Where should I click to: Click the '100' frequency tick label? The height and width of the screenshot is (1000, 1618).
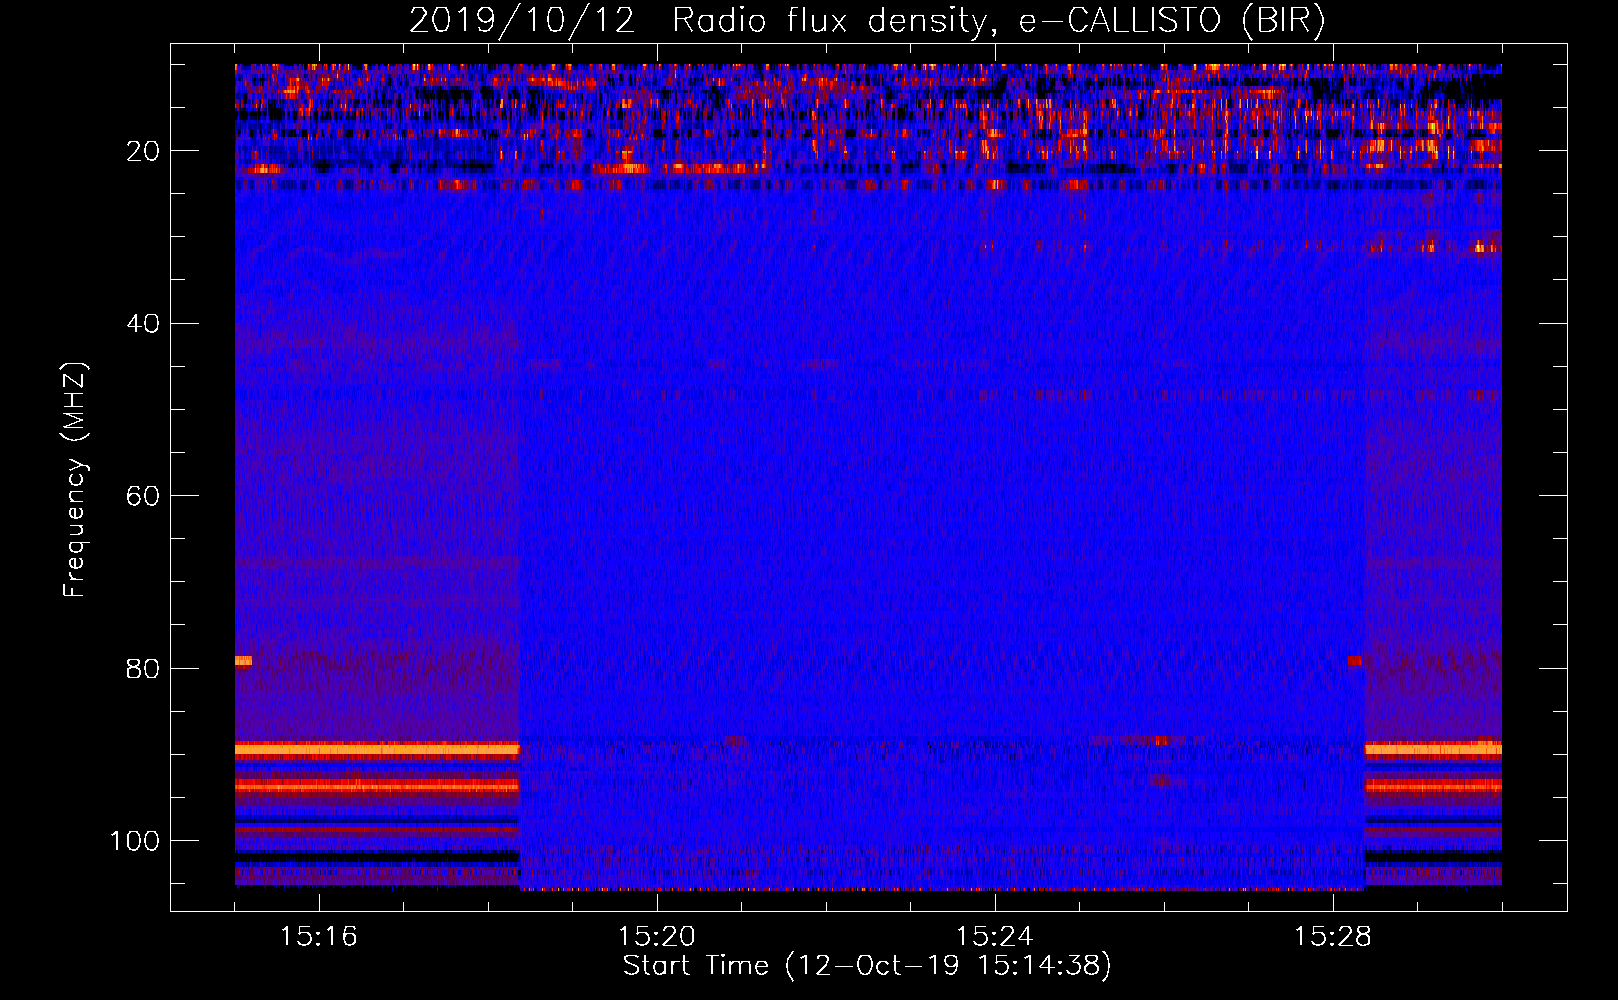(x=135, y=841)
